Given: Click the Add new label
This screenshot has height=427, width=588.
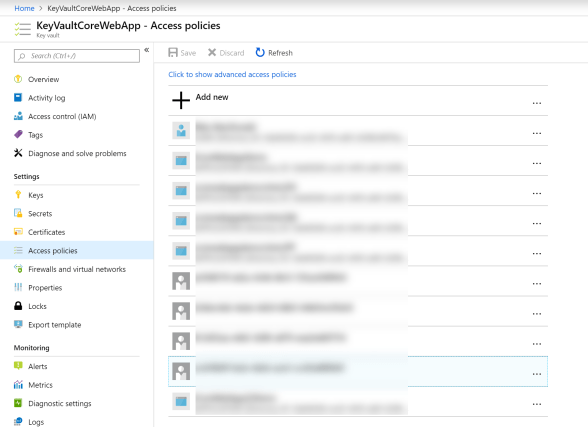Looking at the screenshot, I should pos(212,97).
